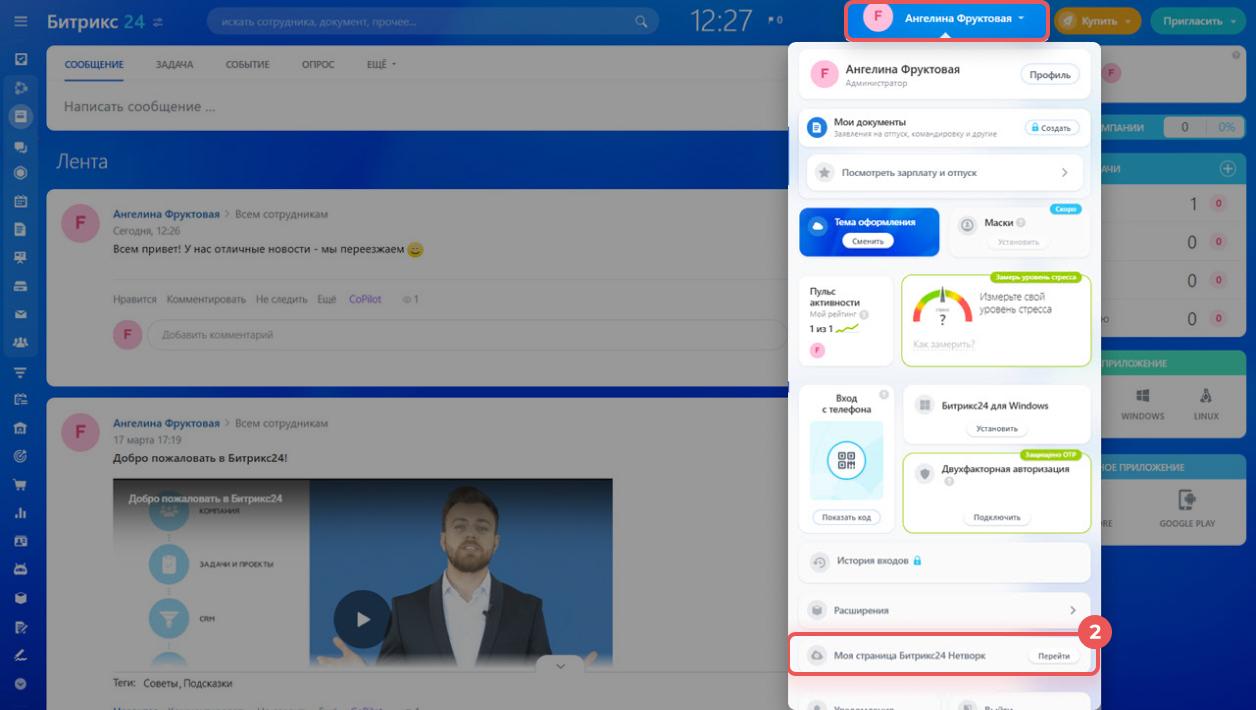Focus the search field in the header
1256x710 pixels.
pos(433,20)
